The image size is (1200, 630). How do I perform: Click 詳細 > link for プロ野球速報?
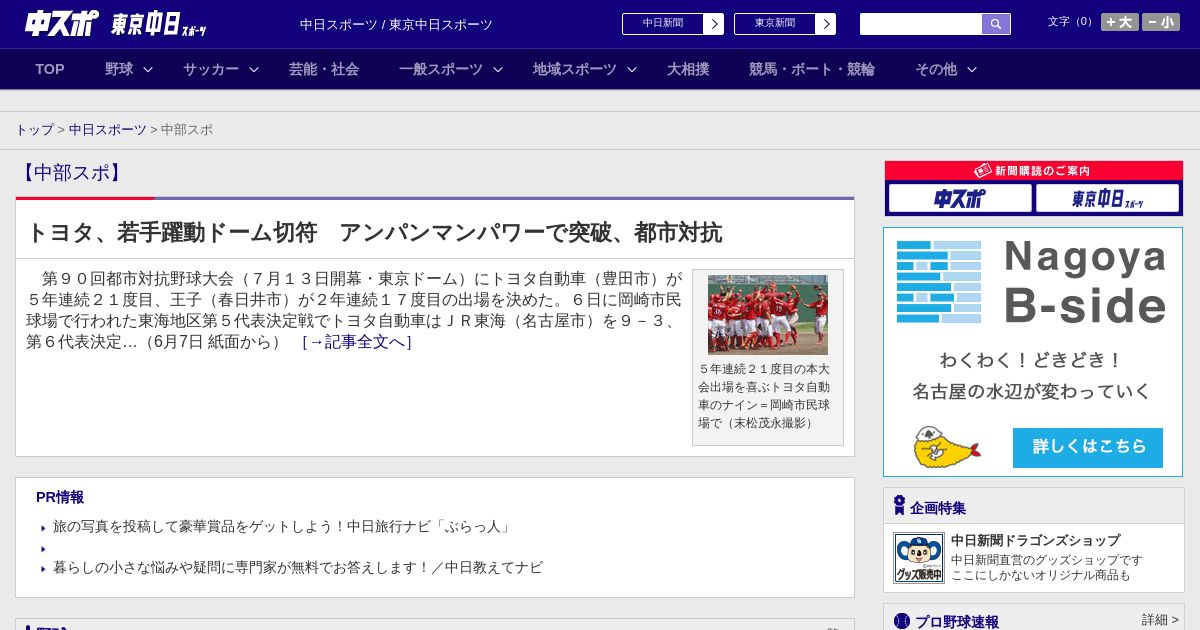(1160, 620)
